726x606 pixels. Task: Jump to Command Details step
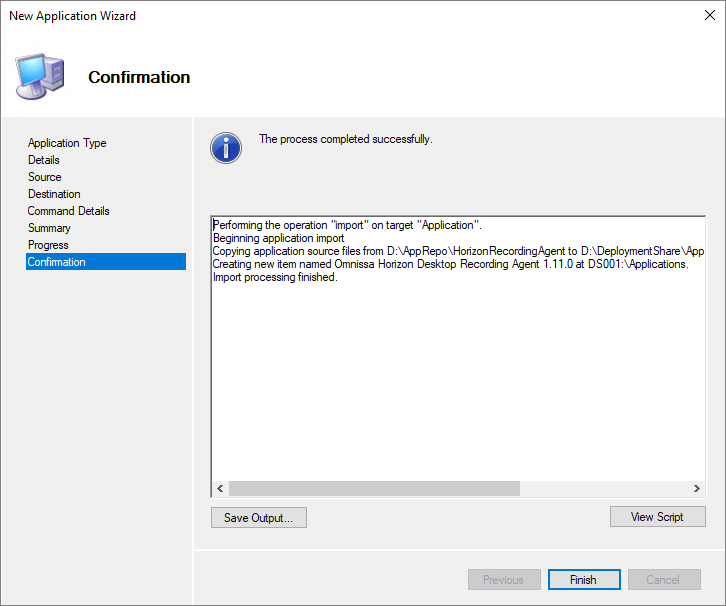pyautogui.click(x=69, y=211)
